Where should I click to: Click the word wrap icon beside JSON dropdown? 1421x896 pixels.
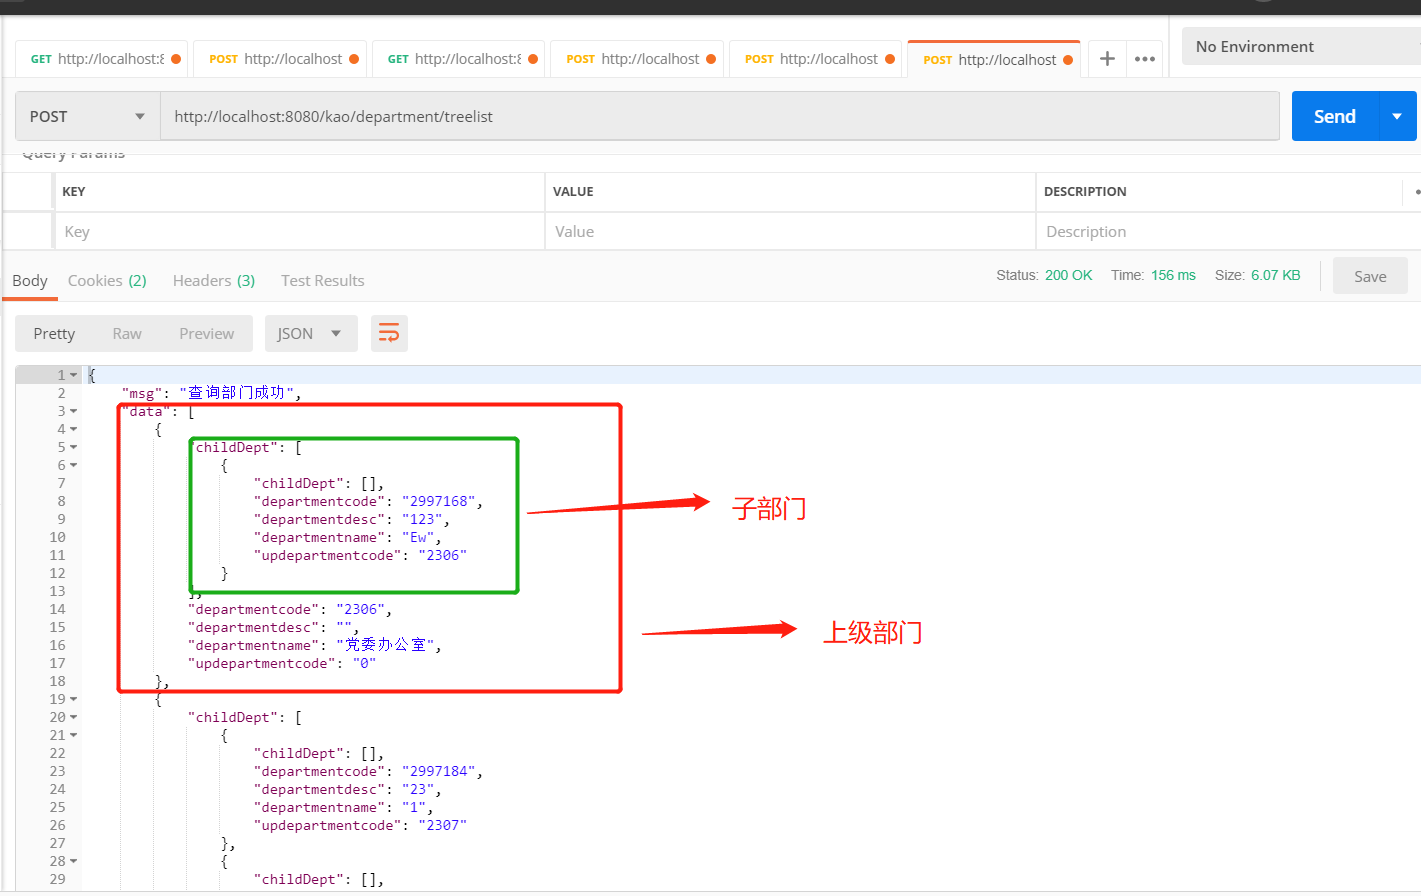[x=389, y=333]
